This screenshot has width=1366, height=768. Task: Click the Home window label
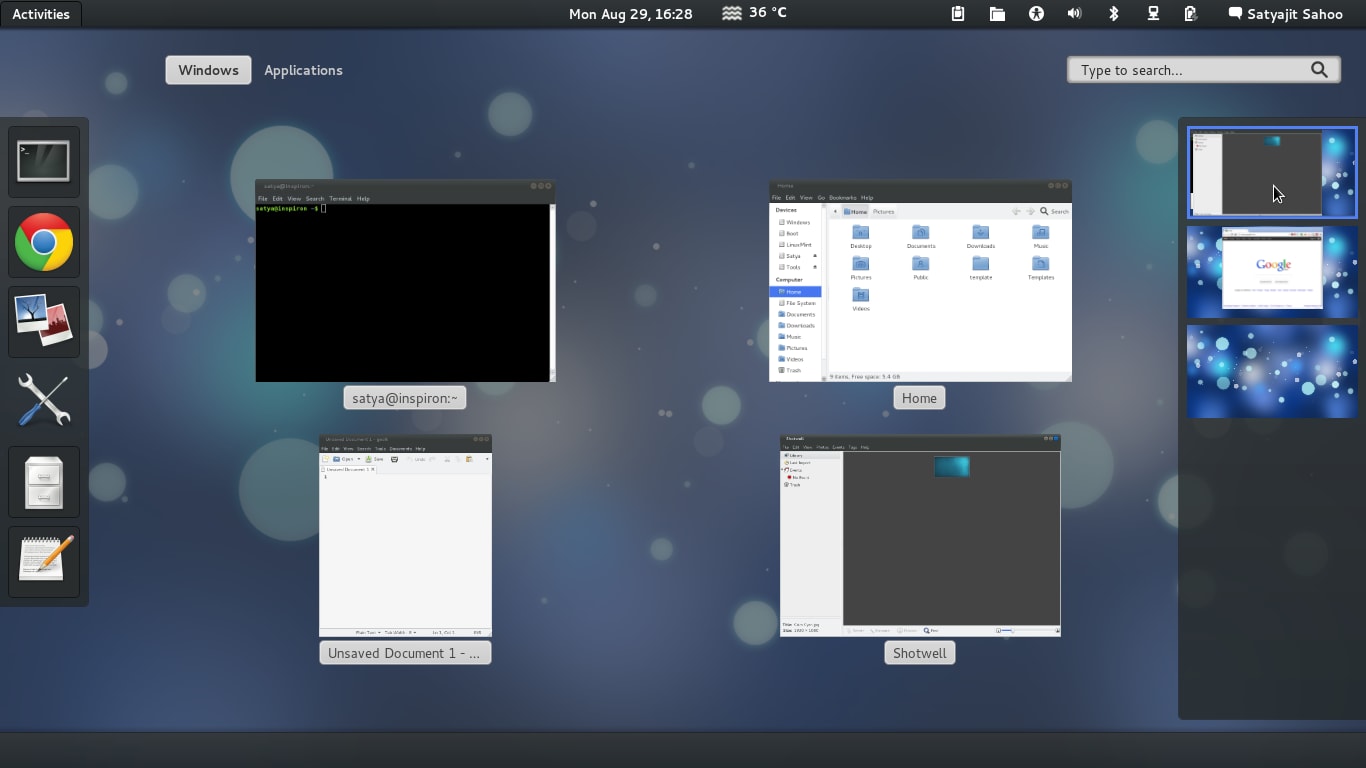point(919,398)
